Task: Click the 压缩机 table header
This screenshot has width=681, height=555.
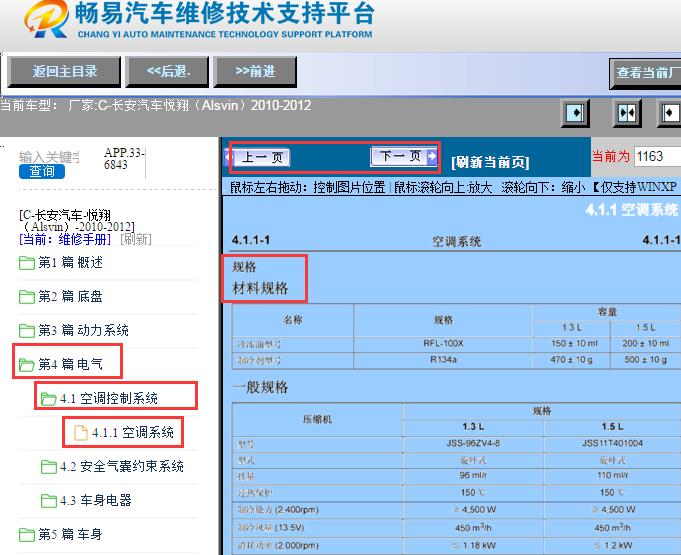Action: [x=317, y=419]
